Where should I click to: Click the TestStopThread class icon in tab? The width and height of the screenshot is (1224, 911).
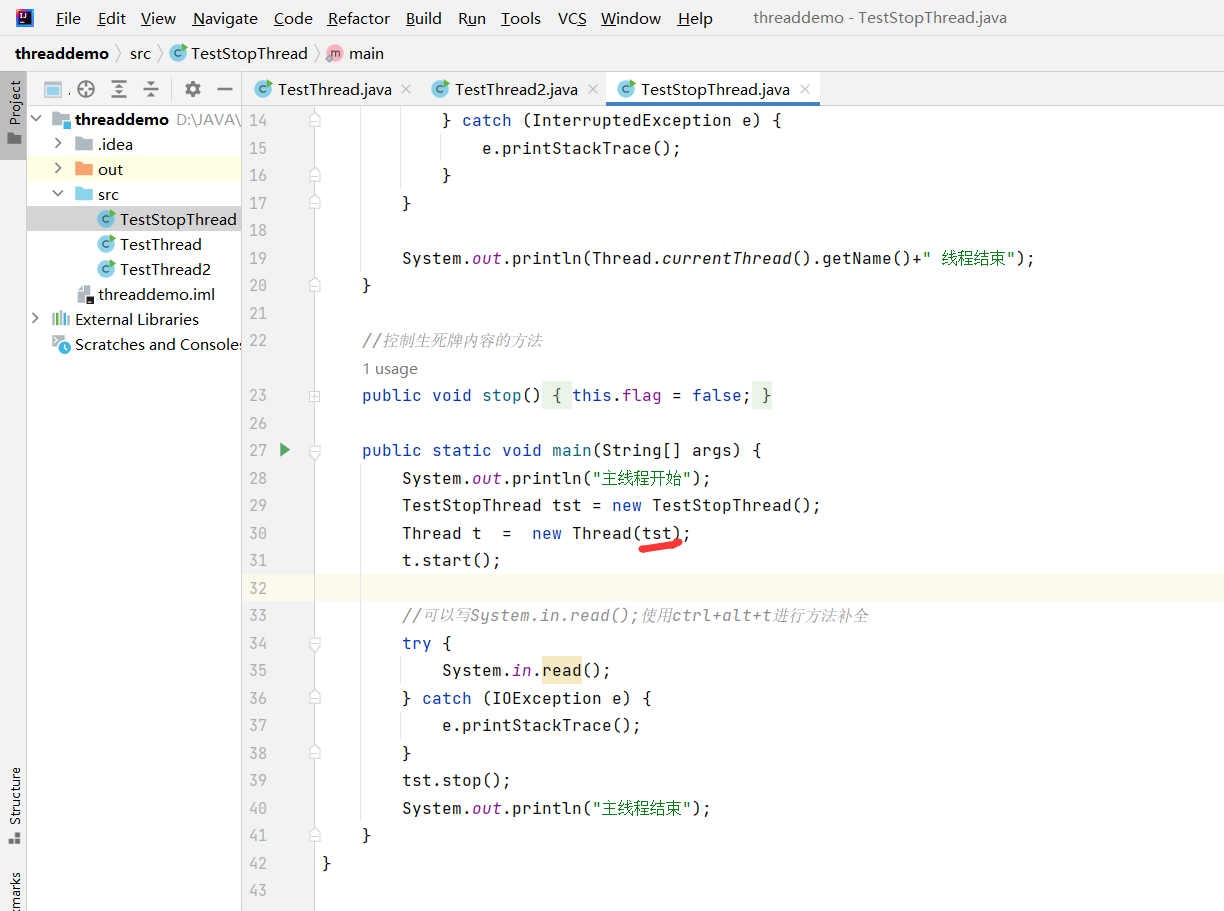626,89
